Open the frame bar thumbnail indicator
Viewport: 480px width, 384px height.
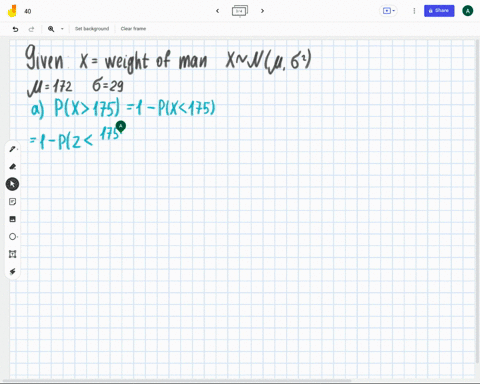click(240, 11)
